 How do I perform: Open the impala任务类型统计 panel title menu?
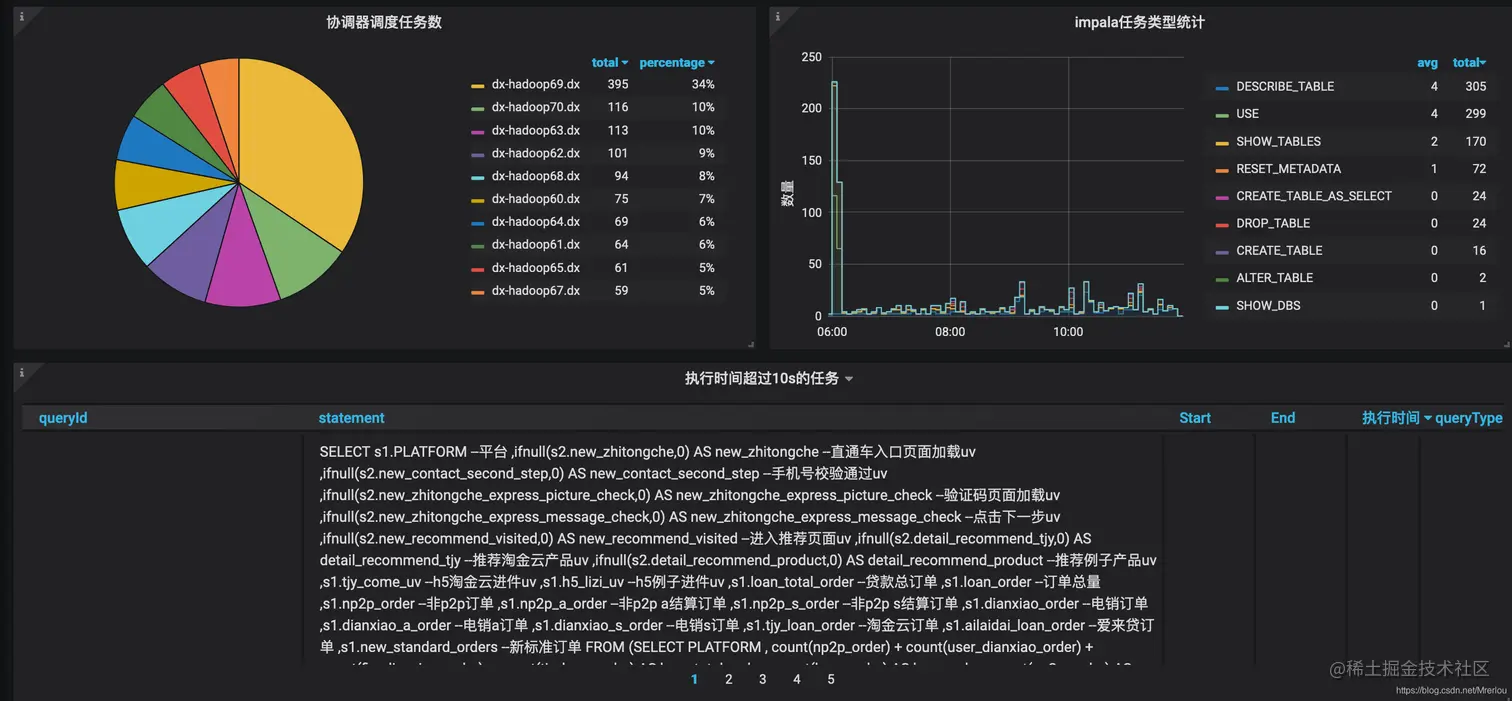[x=1139, y=22]
